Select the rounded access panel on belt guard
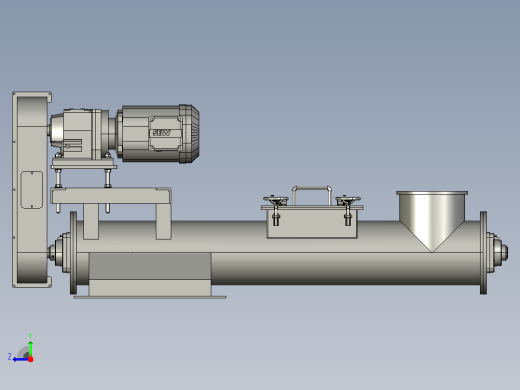The width and height of the screenshot is (520, 390). coord(32,190)
